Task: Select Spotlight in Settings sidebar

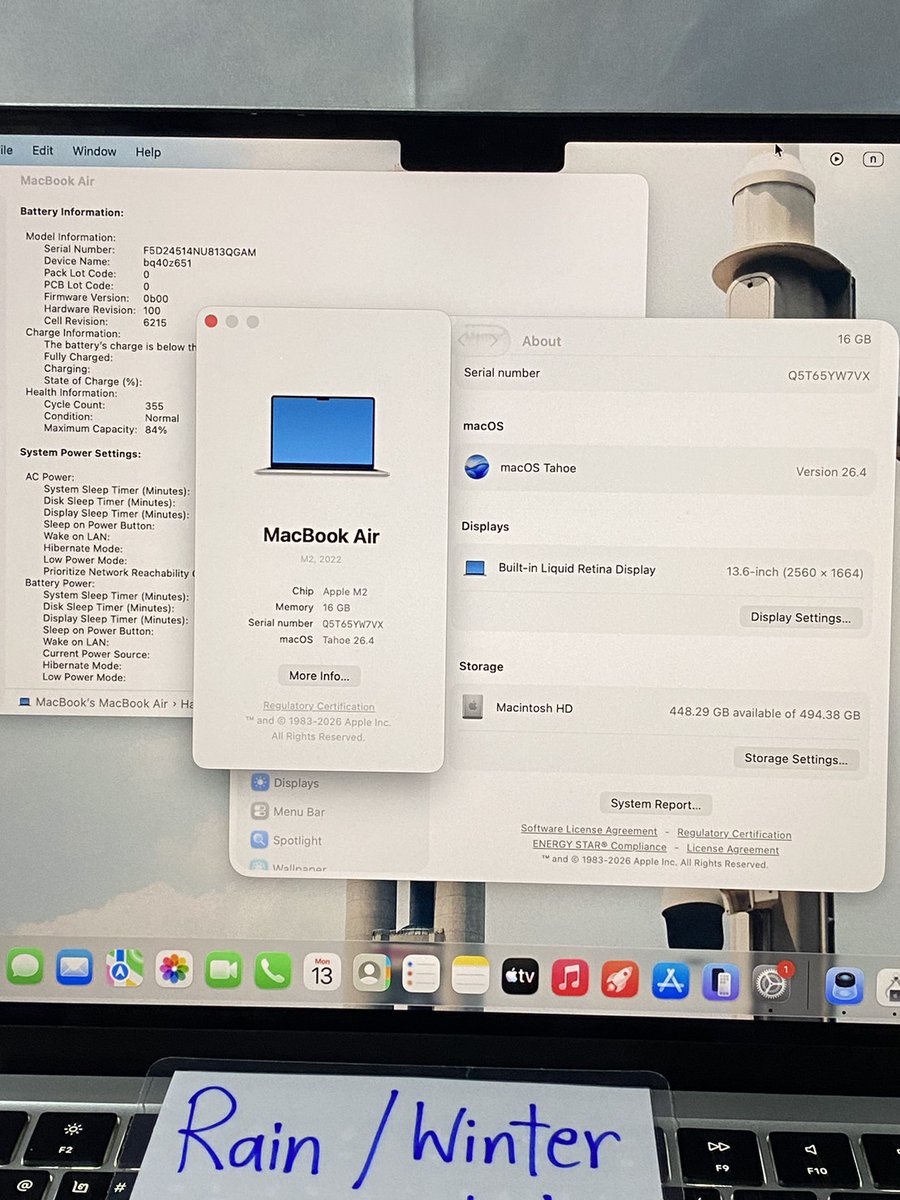Action: [286, 841]
